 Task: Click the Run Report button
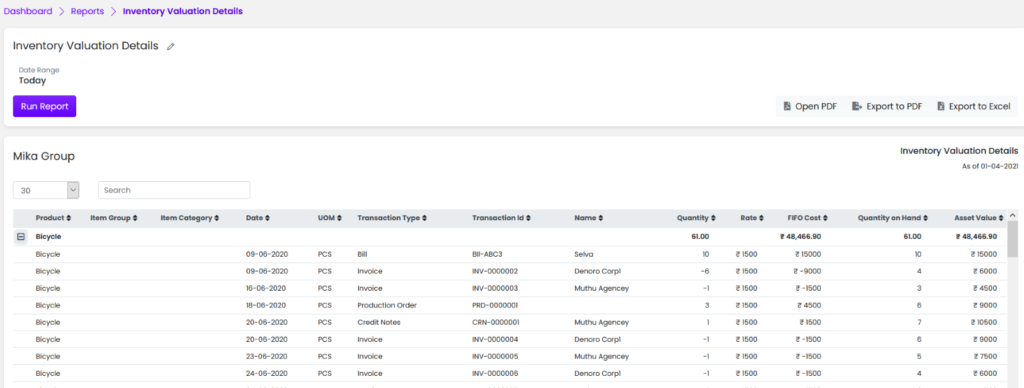coord(44,106)
